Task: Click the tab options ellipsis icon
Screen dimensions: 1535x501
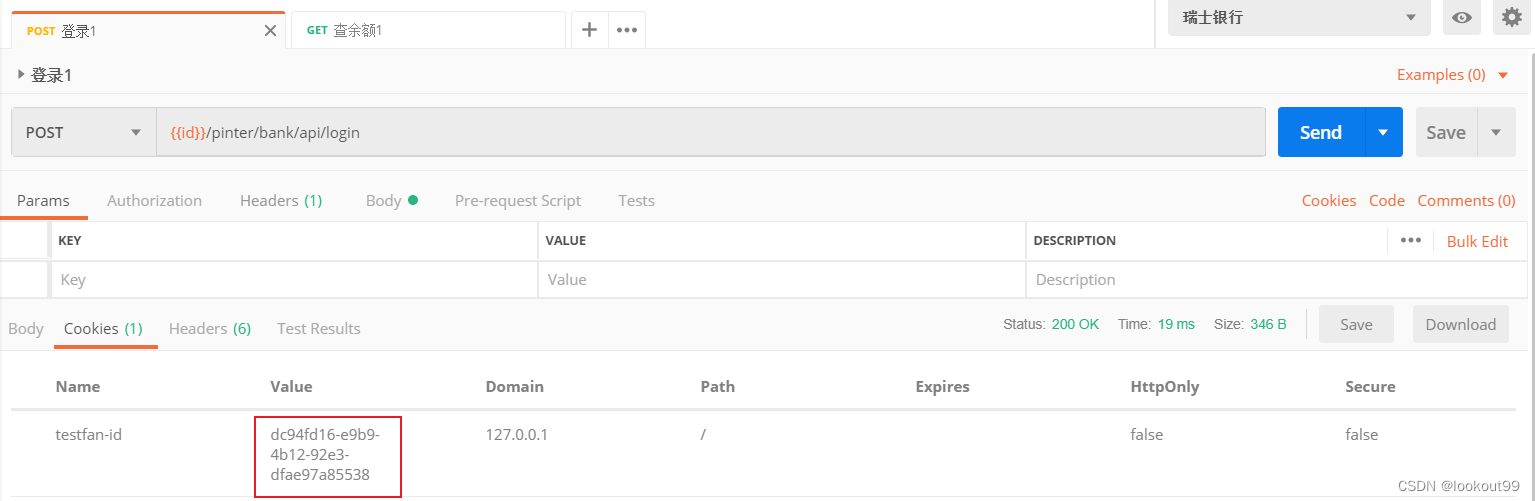Action: point(627,30)
